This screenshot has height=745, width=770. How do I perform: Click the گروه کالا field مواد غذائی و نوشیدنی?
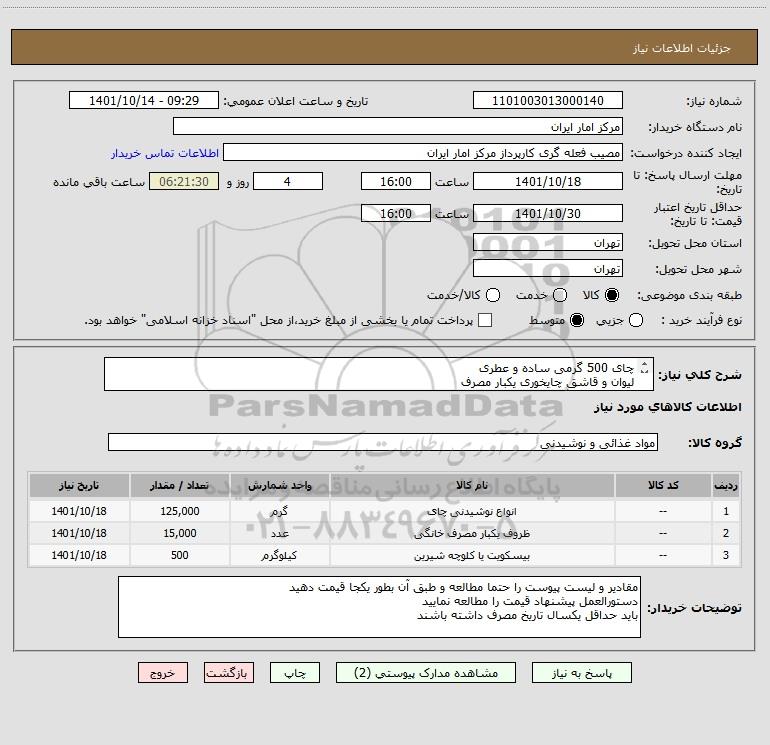[383, 442]
